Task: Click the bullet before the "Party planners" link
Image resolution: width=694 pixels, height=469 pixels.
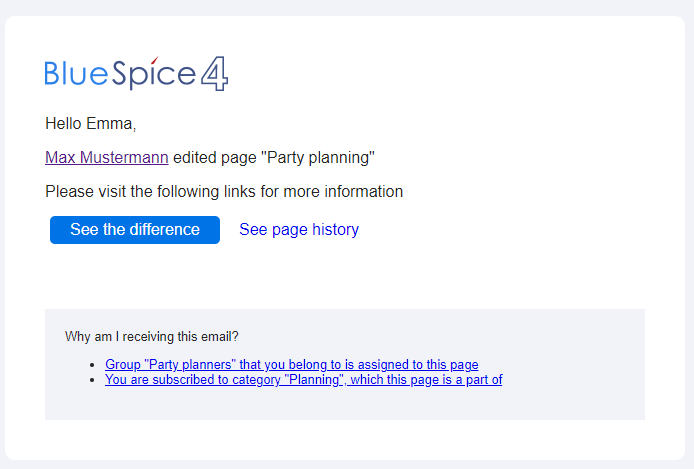Action: pyautogui.click(x=92, y=366)
